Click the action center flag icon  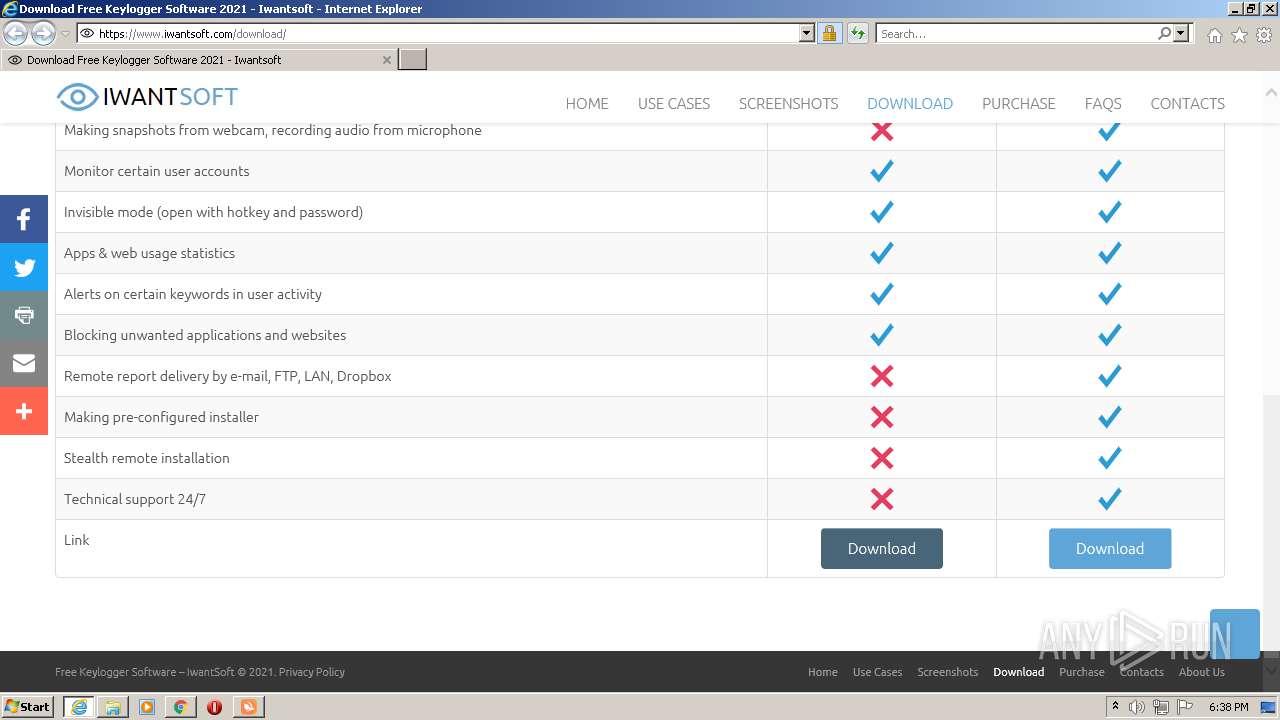1185,707
